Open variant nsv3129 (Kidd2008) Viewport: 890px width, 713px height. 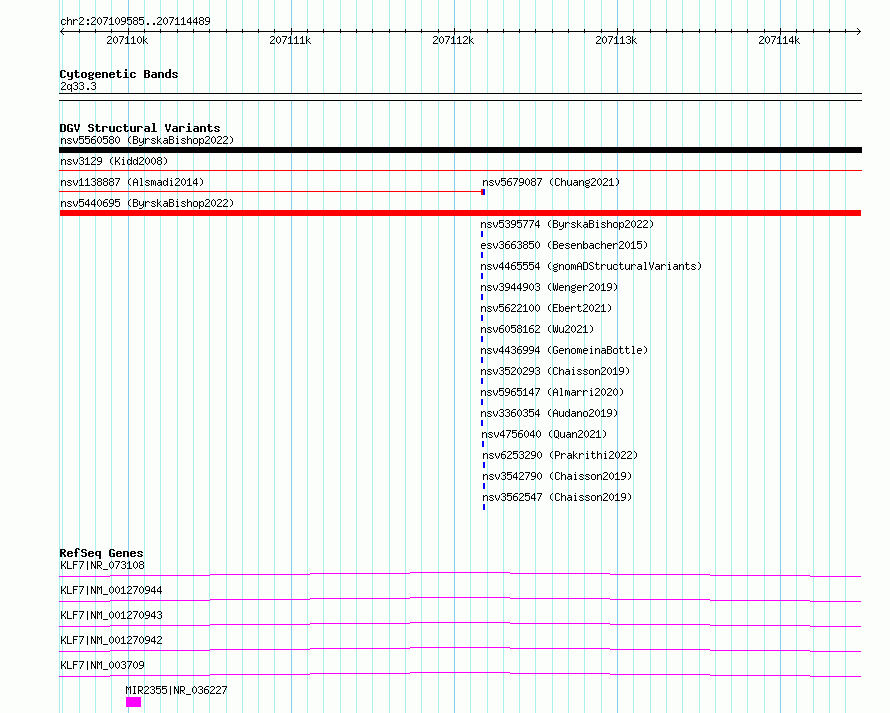(114, 161)
